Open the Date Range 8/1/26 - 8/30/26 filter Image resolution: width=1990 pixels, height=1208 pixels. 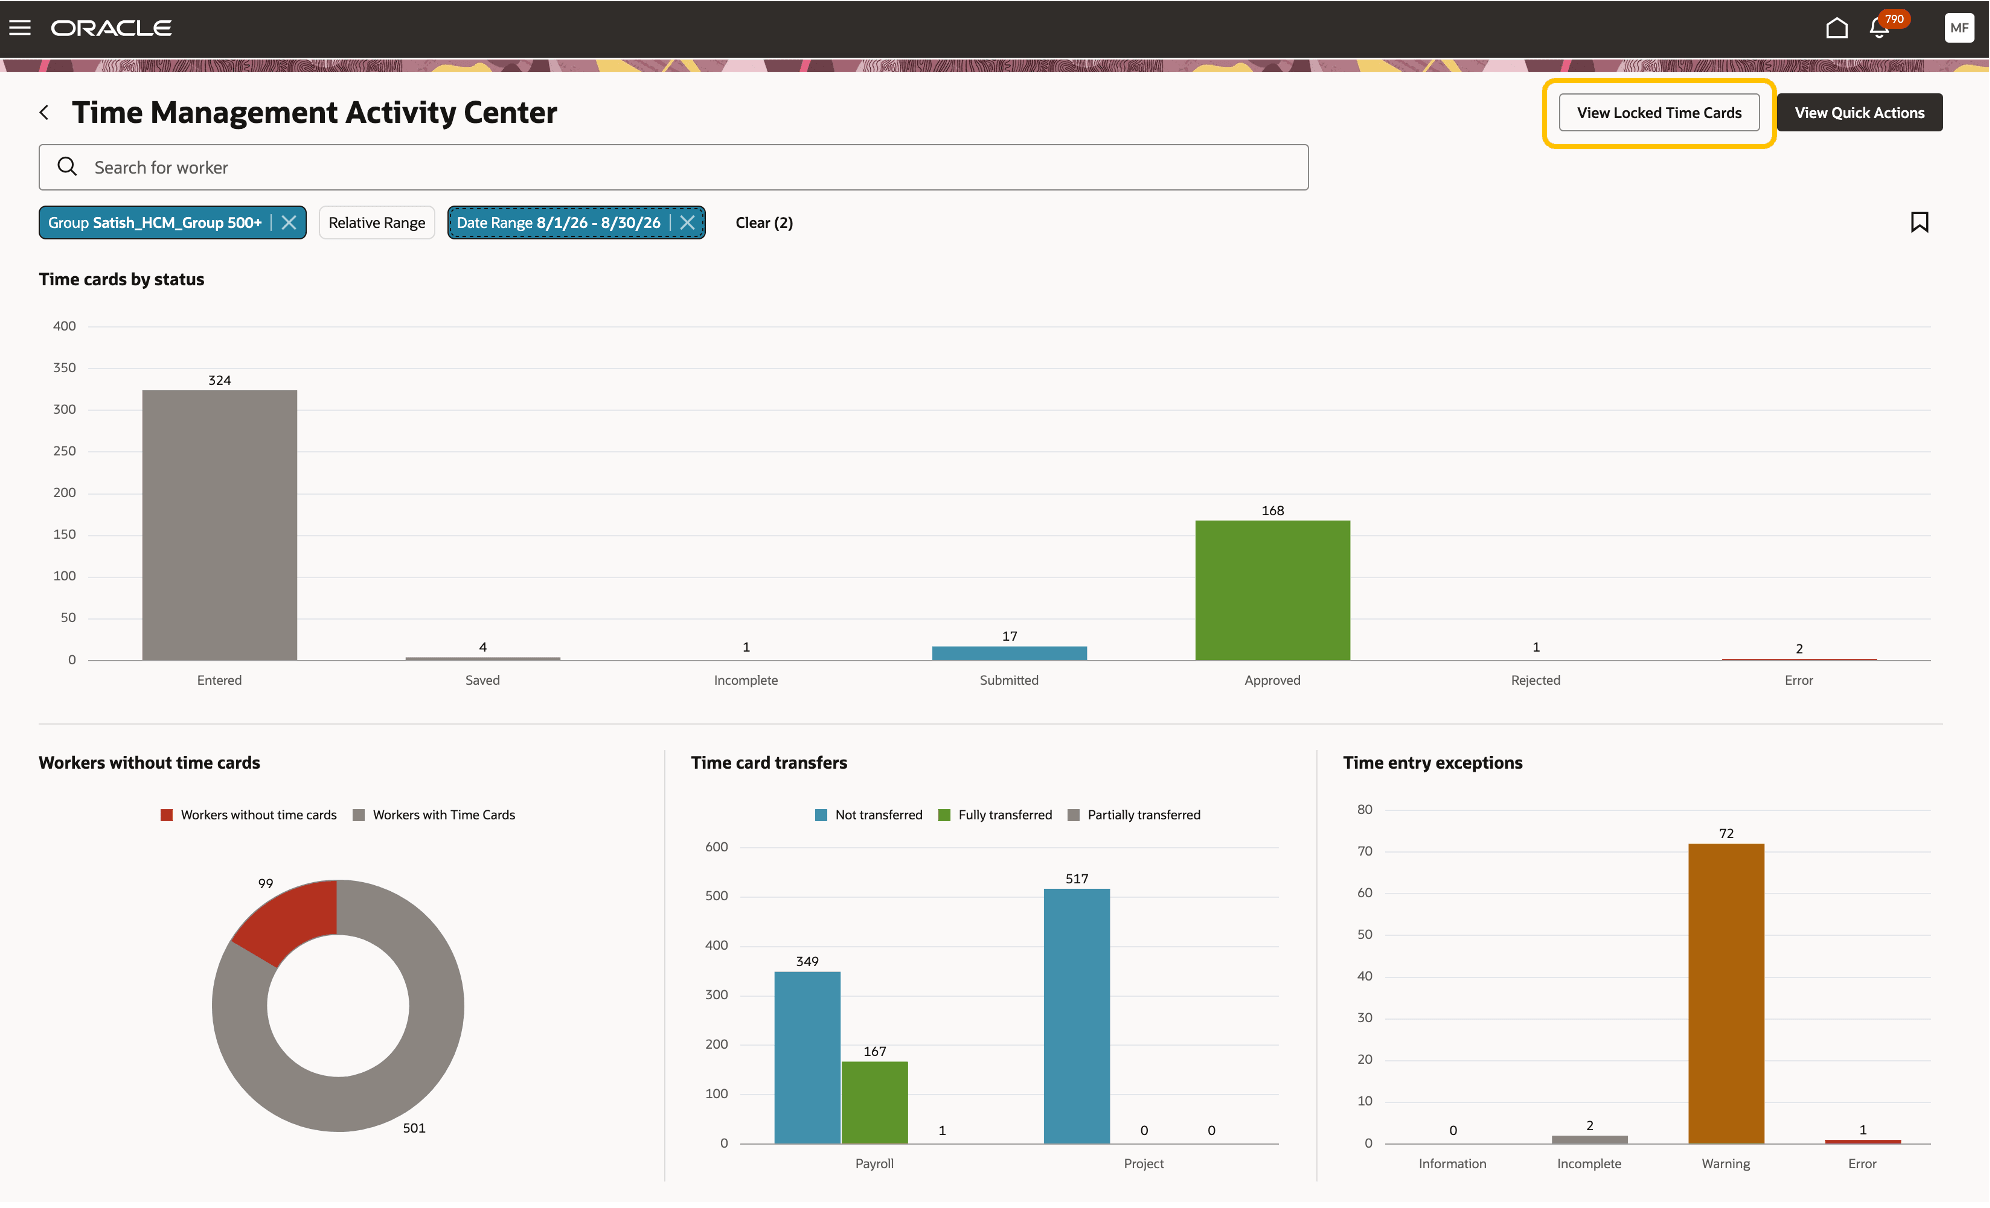pyautogui.click(x=559, y=223)
